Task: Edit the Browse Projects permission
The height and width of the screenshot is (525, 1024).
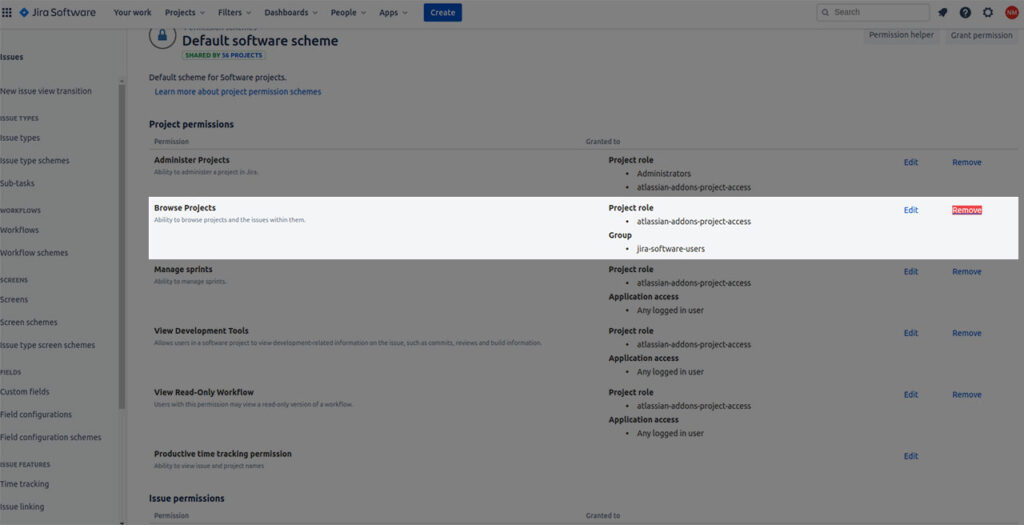Action: tap(911, 210)
